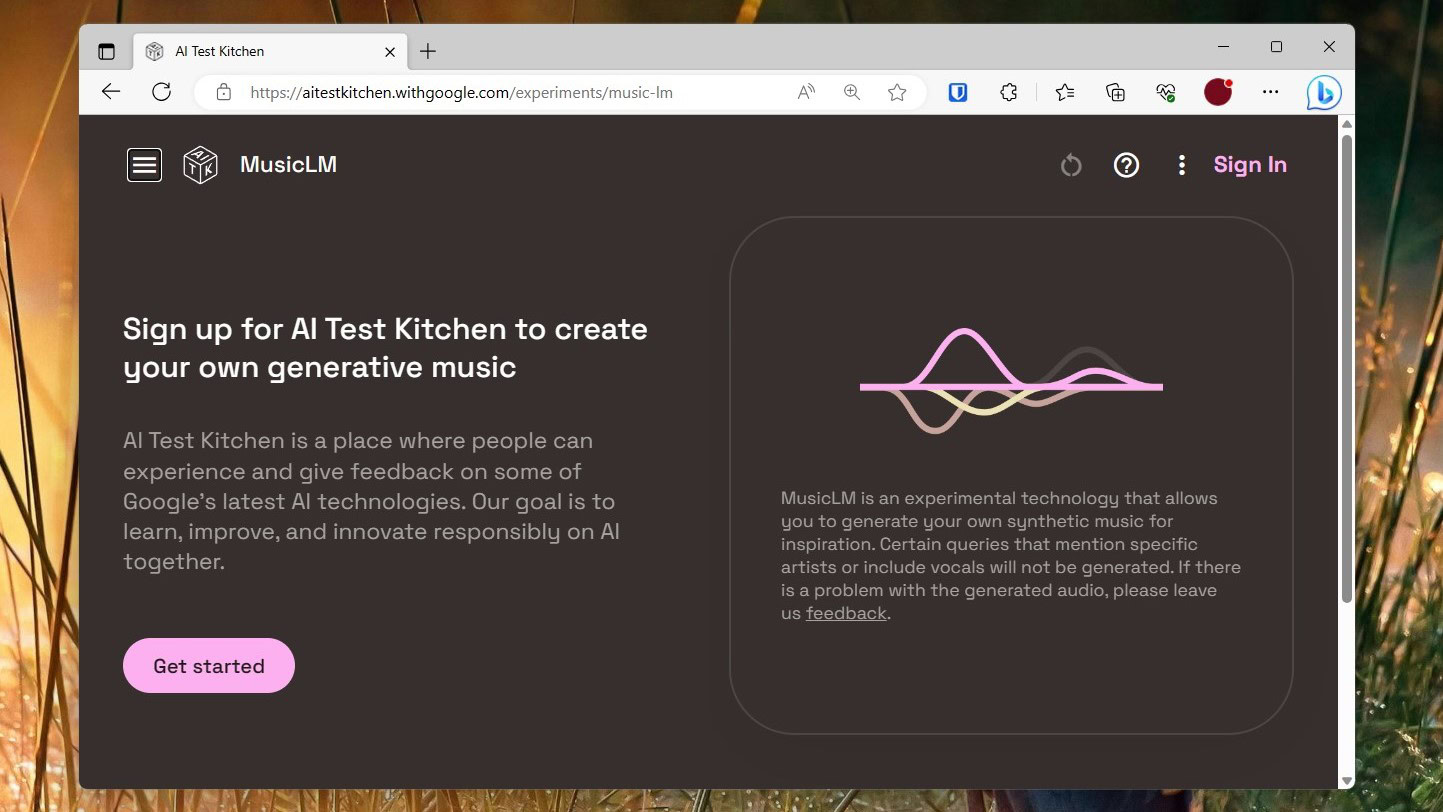Click the Bitwarden extension icon
This screenshot has height=812, width=1443.
(958, 92)
